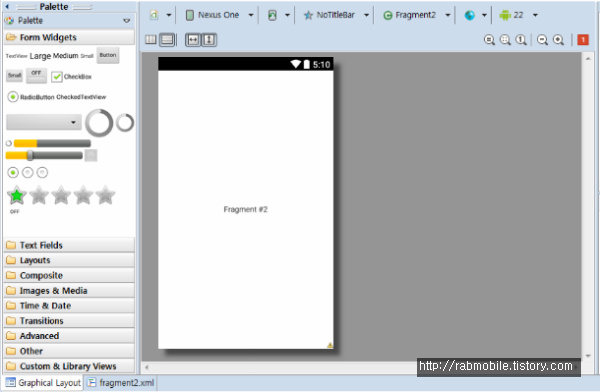The image size is (600, 392).
Task: Select the ToggleButton OFF widget
Action: pyautogui.click(x=36, y=75)
